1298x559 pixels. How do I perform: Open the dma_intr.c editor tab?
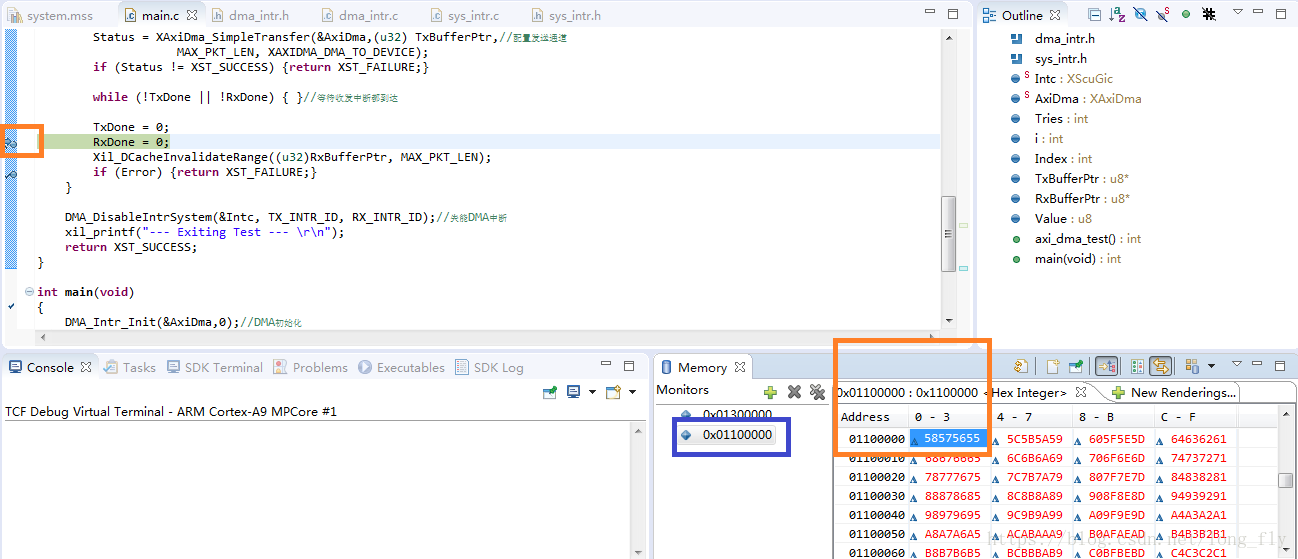coord(359,15)
